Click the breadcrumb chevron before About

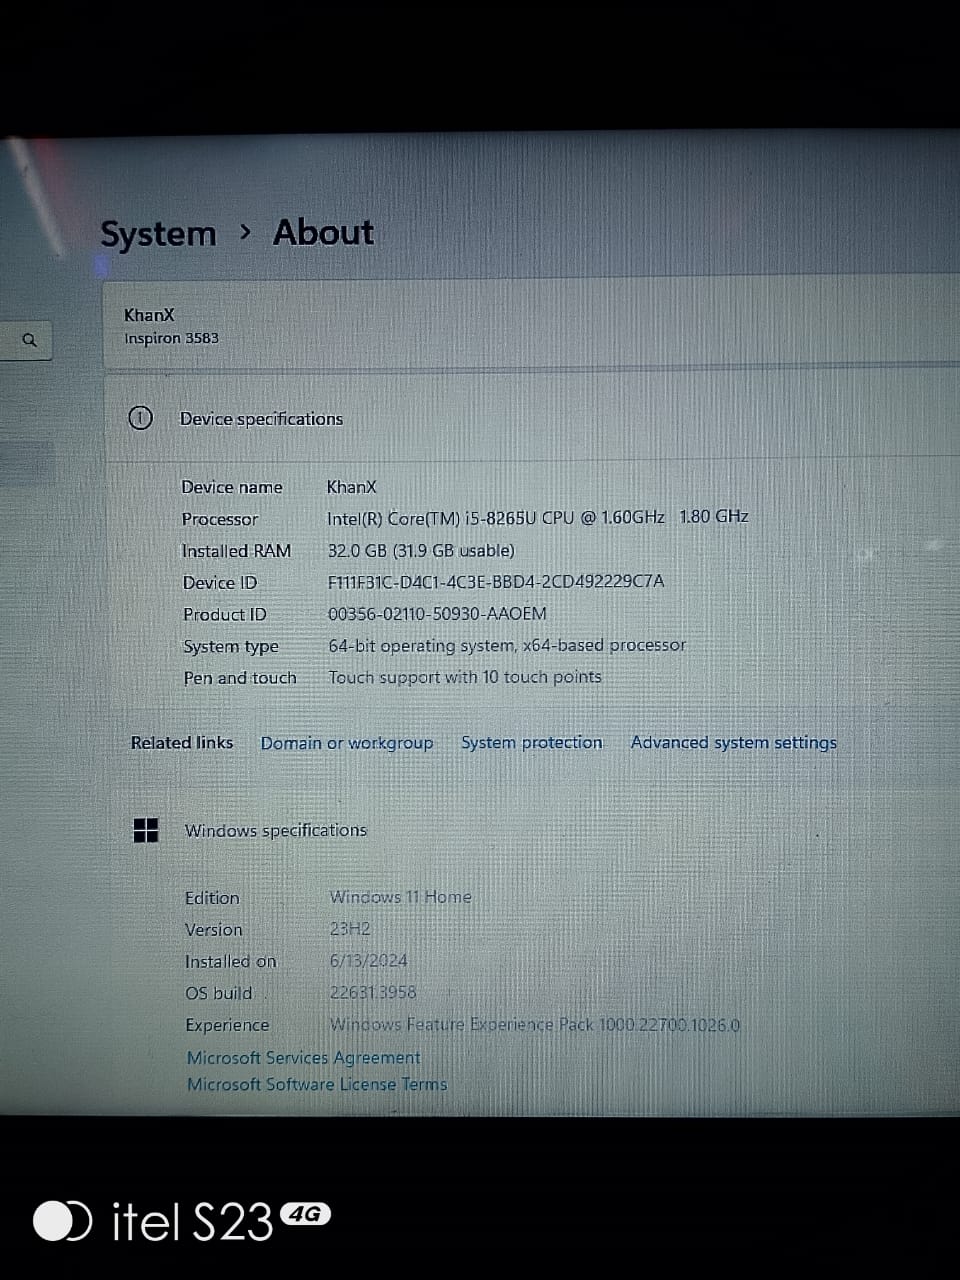[x=245, y=233]
